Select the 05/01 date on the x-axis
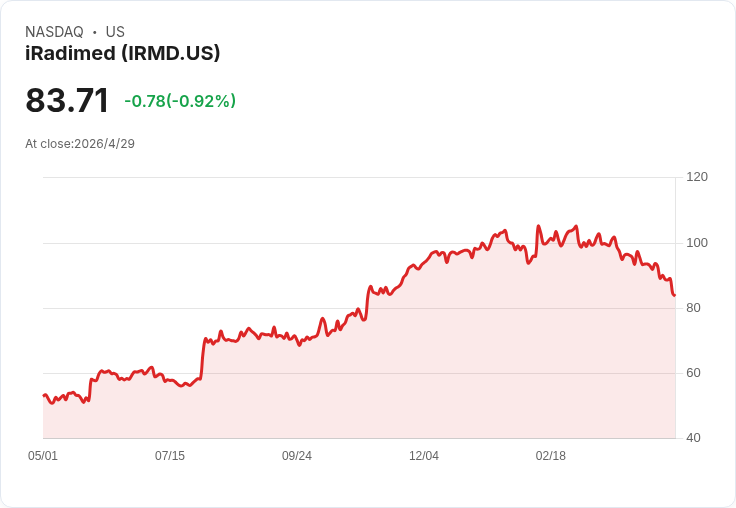This screenshot has height=508, width=736. pos(43,456)
